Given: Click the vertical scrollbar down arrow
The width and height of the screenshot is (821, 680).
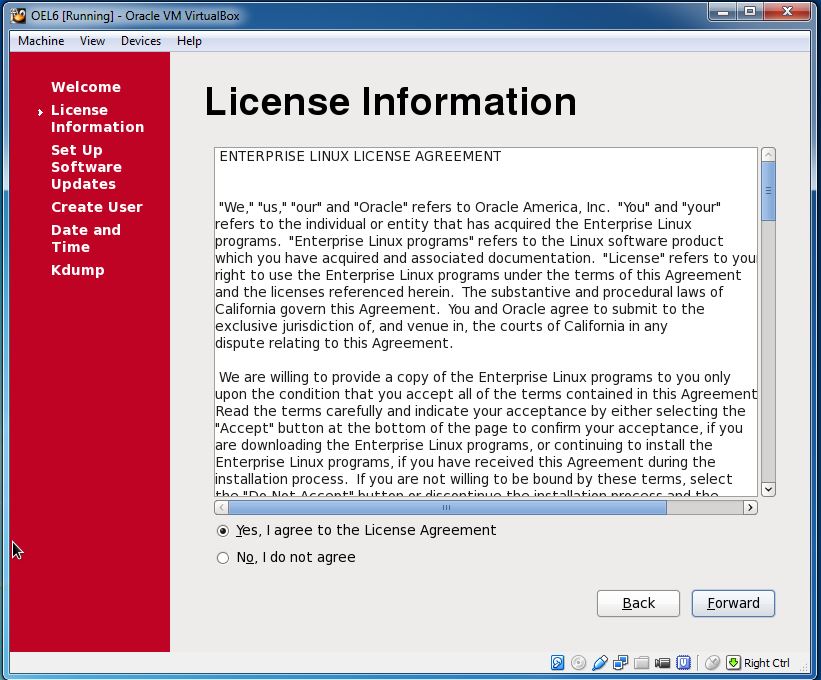Looking at the screenshot, I should [x=768, y=489].
